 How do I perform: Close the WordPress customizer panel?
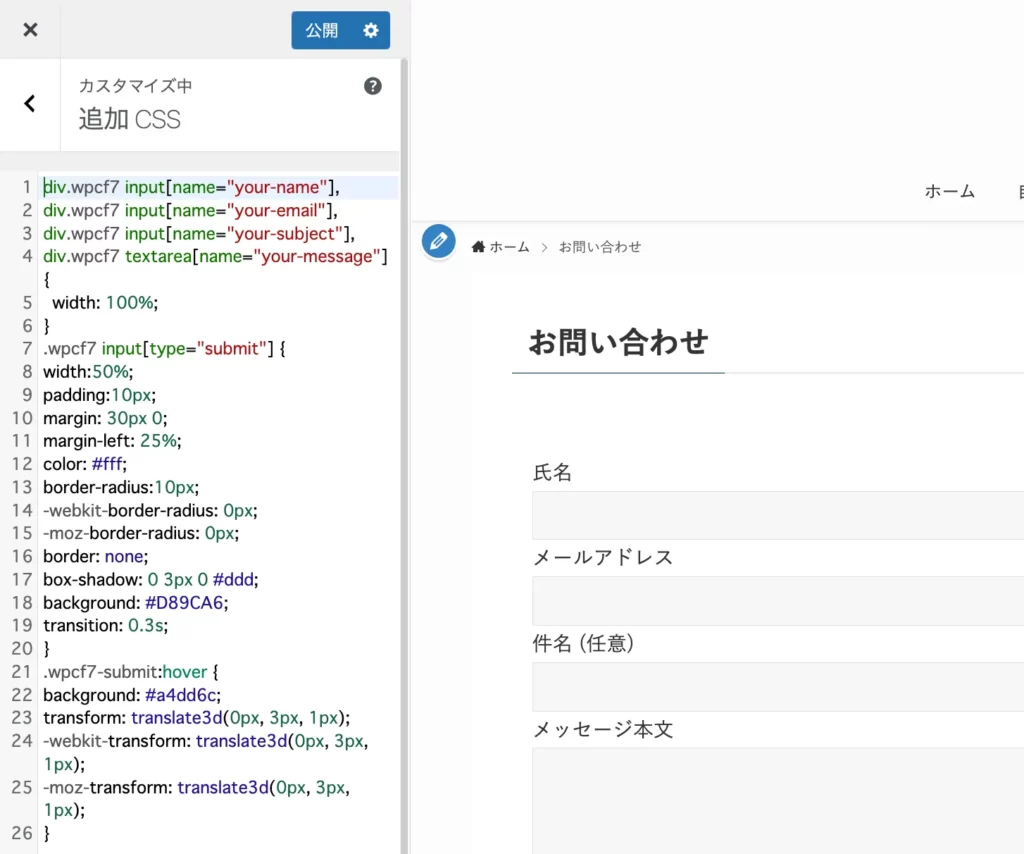click(x=30, y=29)
